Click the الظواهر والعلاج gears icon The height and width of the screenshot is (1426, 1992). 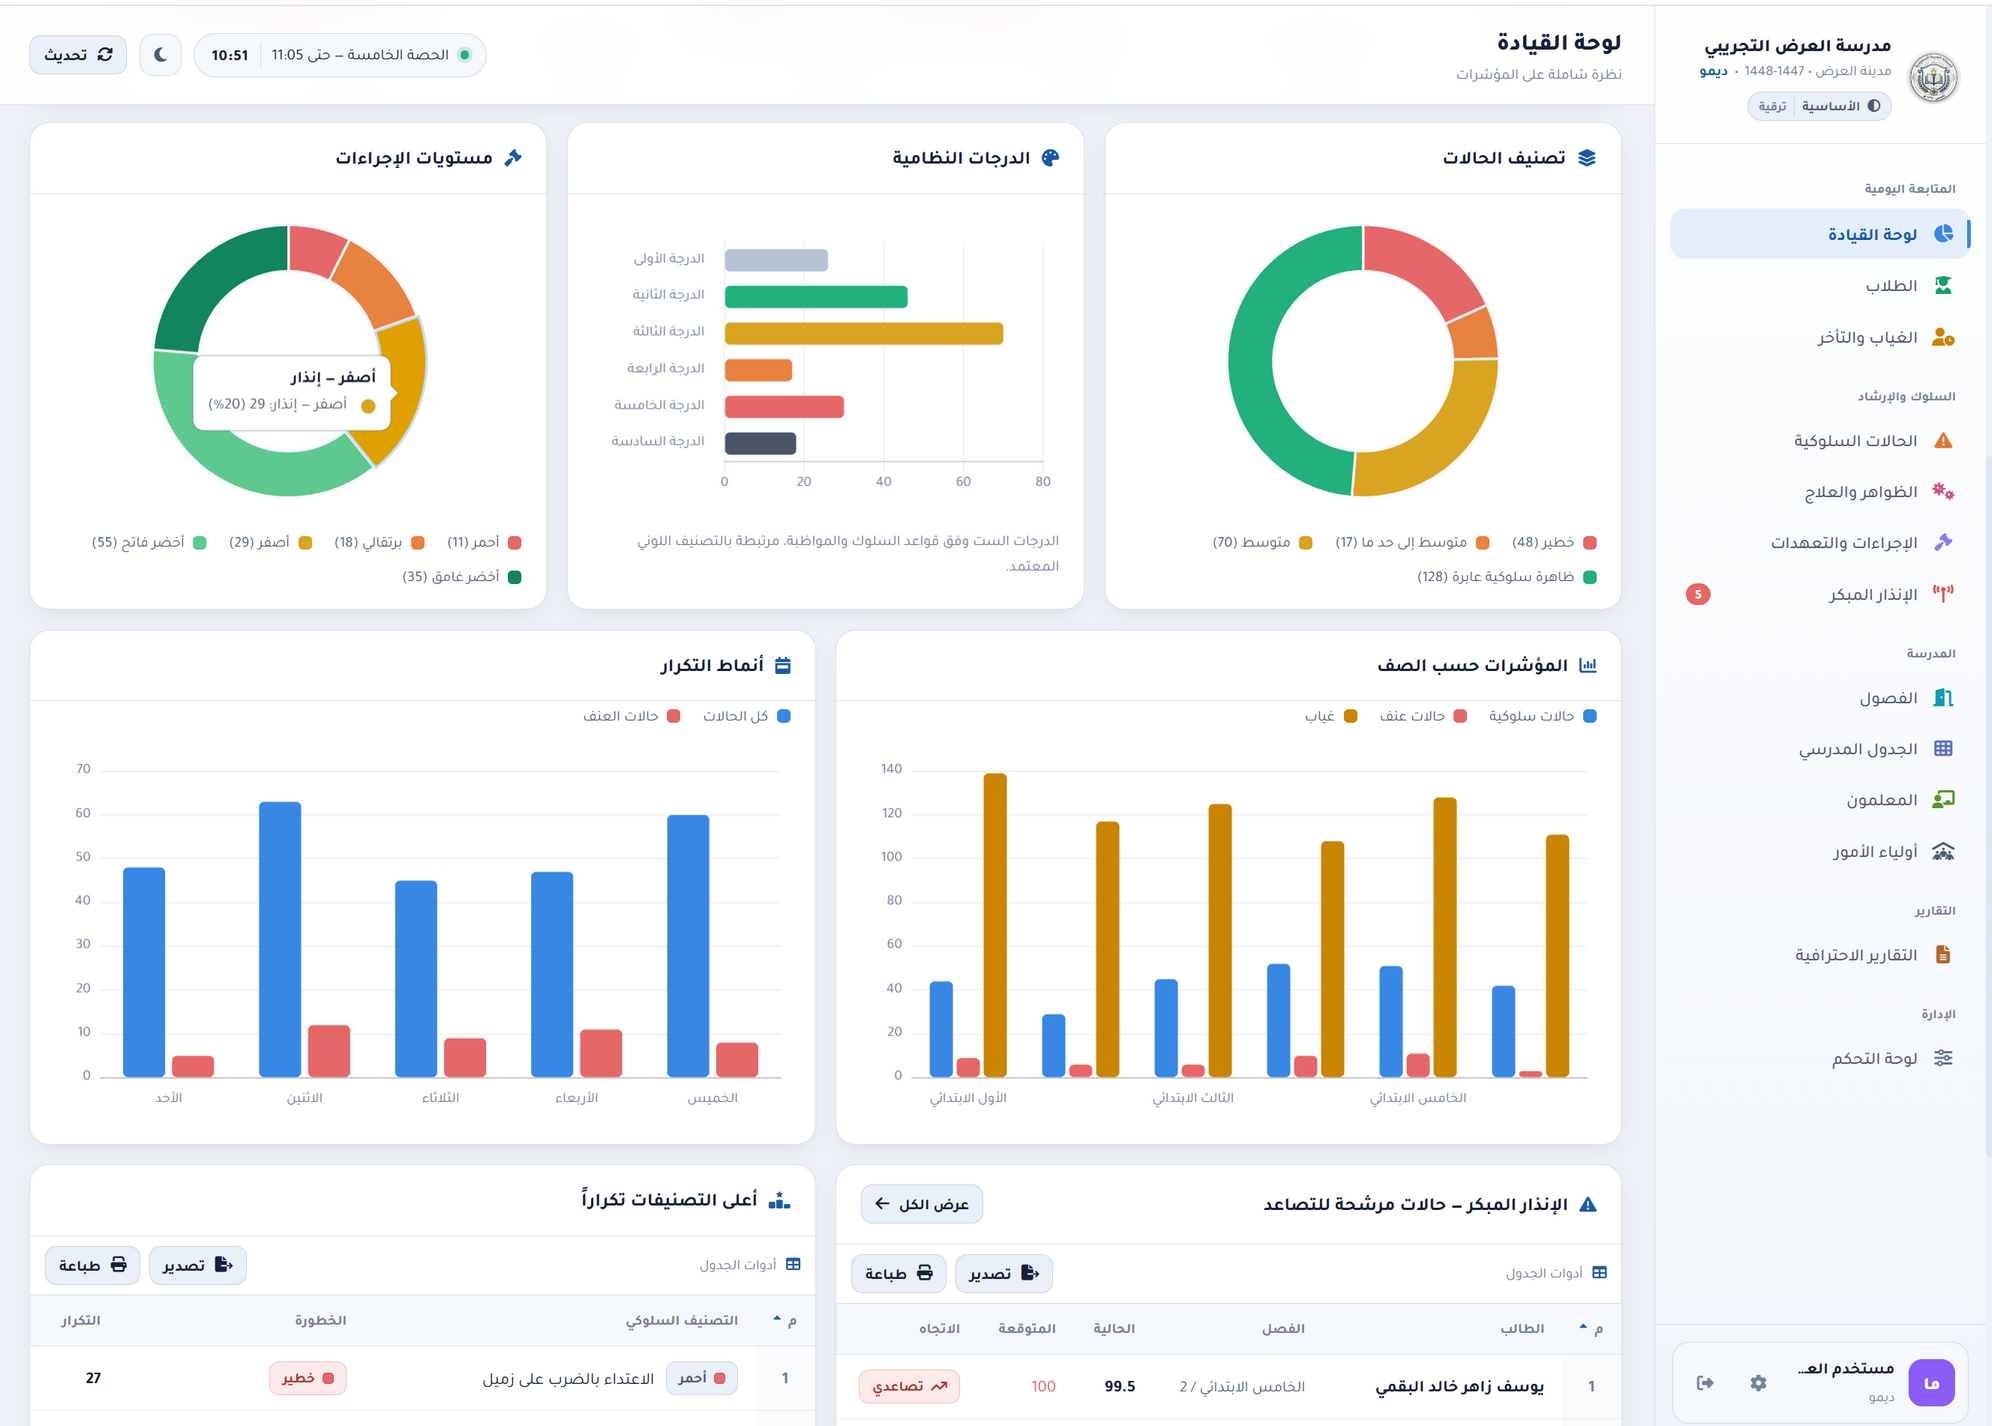coord(1943,491)
